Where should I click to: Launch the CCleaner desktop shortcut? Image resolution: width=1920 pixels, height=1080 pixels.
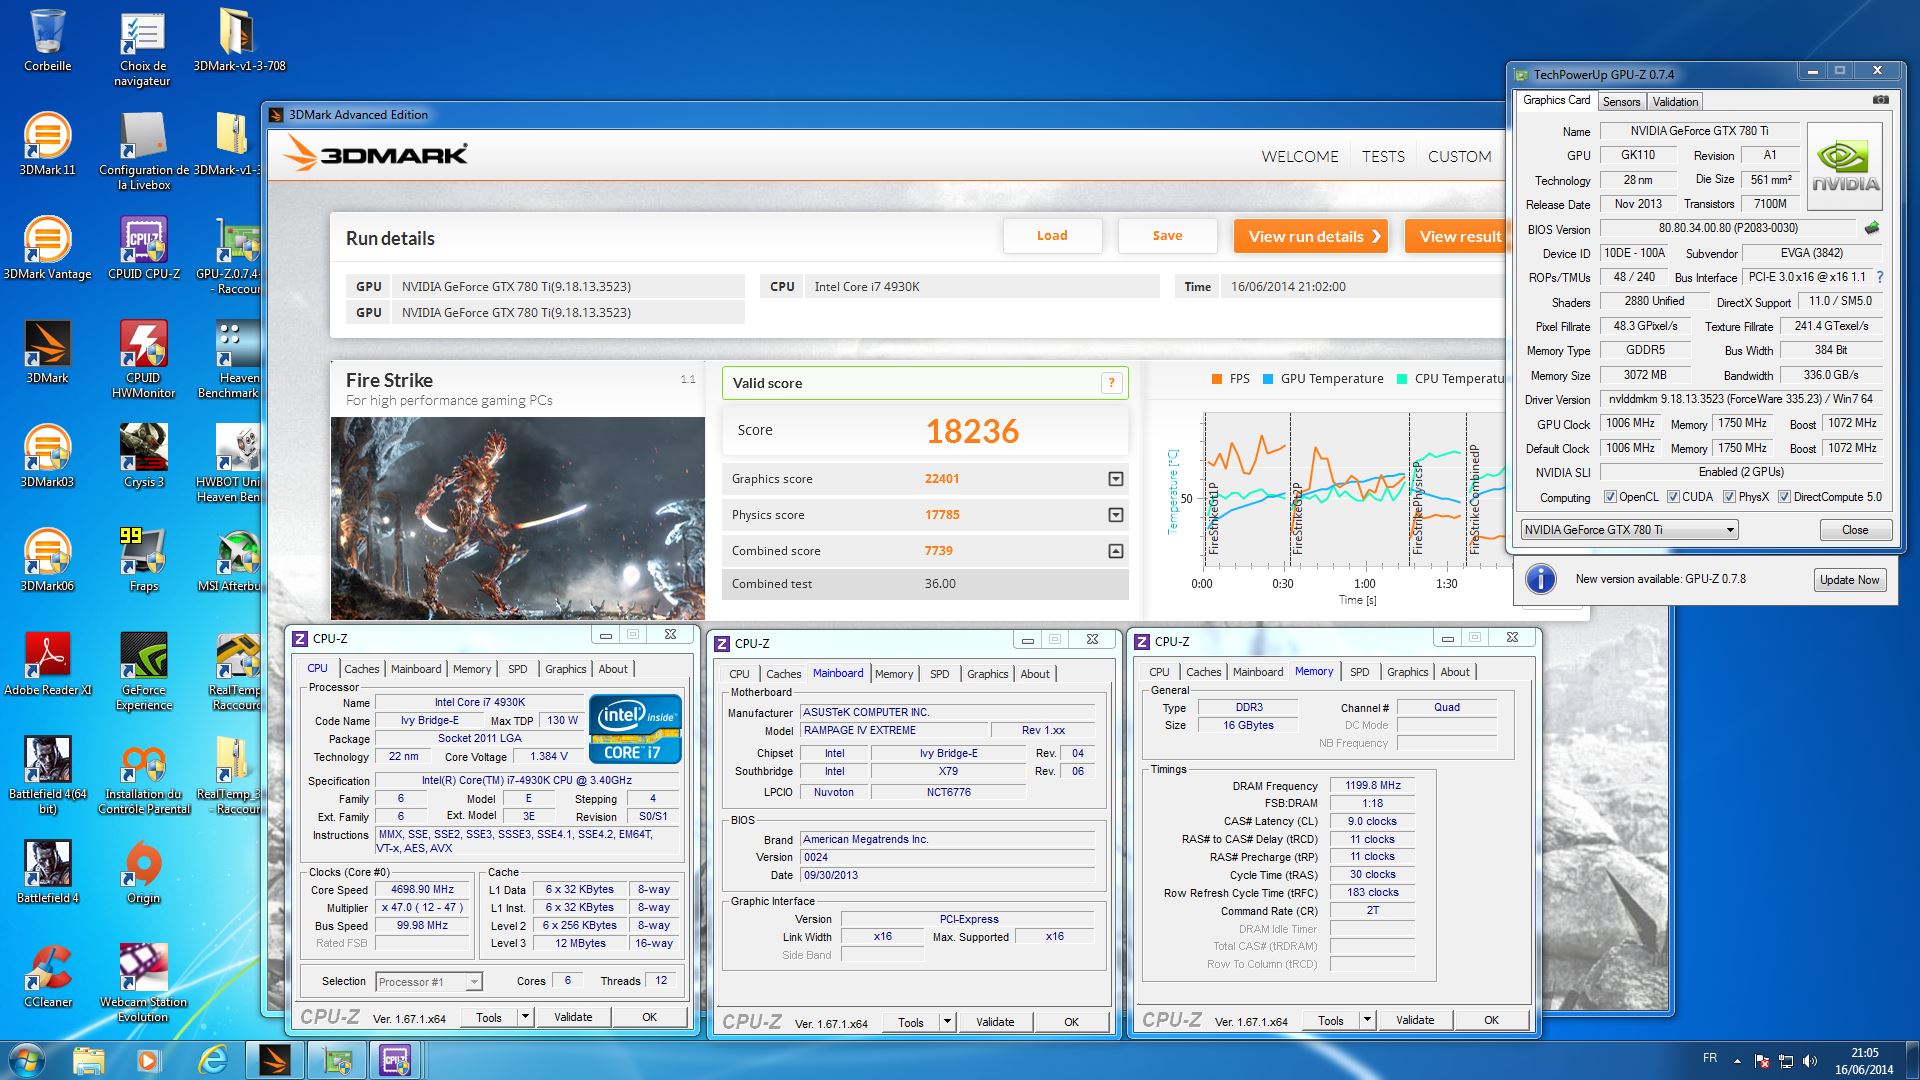point(47,976)
